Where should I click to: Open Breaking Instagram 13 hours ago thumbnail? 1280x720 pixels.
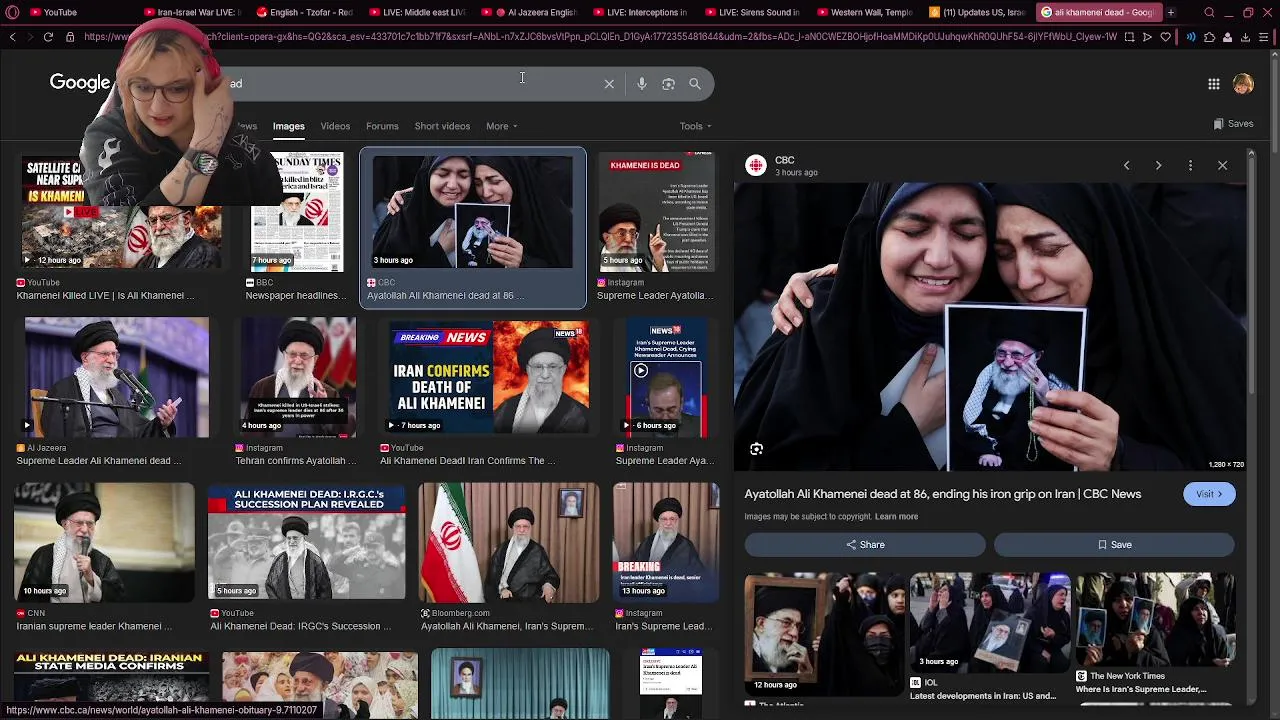[665, 543]
